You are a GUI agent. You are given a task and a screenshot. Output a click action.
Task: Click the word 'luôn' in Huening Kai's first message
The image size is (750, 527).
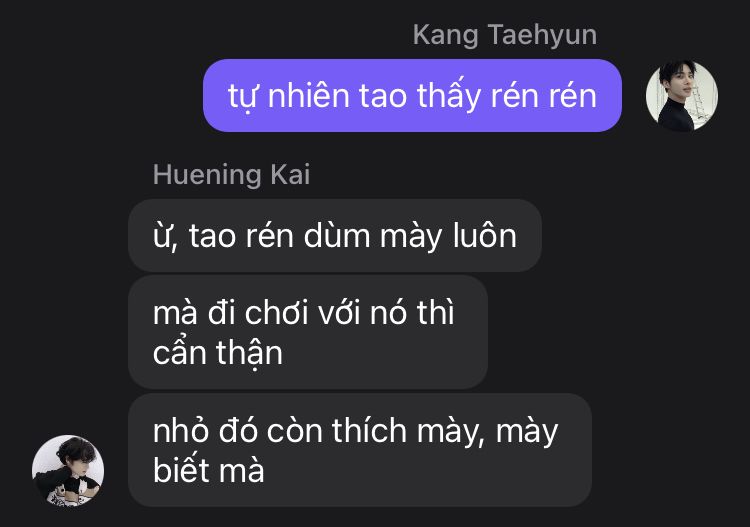(485, 236)
